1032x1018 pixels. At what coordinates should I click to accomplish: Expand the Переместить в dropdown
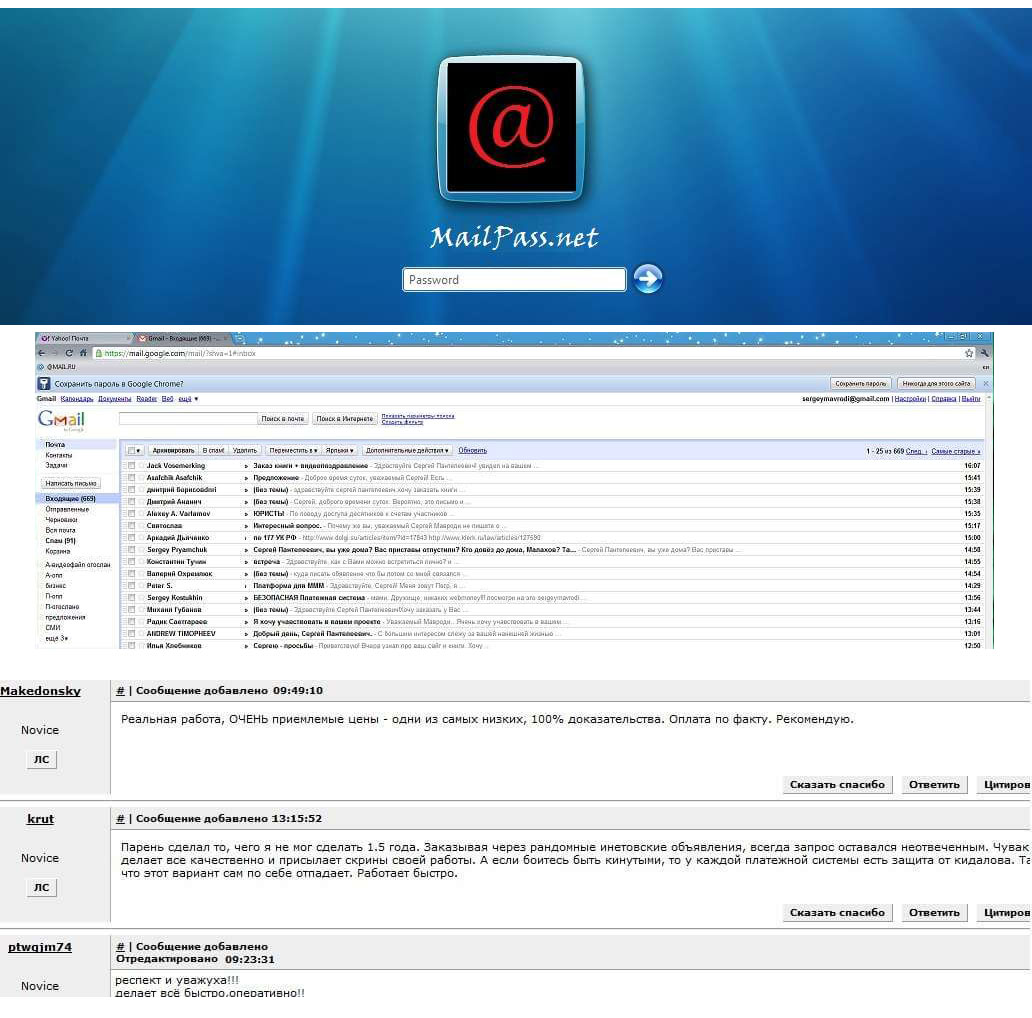294,451
